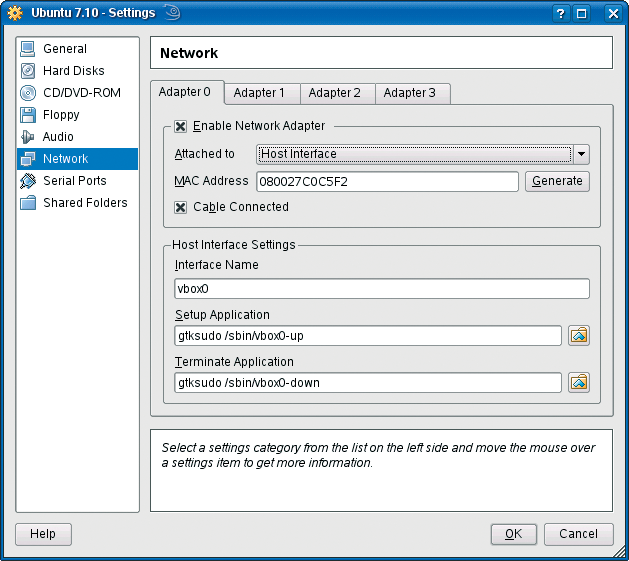The image size is (629, 561).
Task: Click the Network page heading
Action: 189,53
